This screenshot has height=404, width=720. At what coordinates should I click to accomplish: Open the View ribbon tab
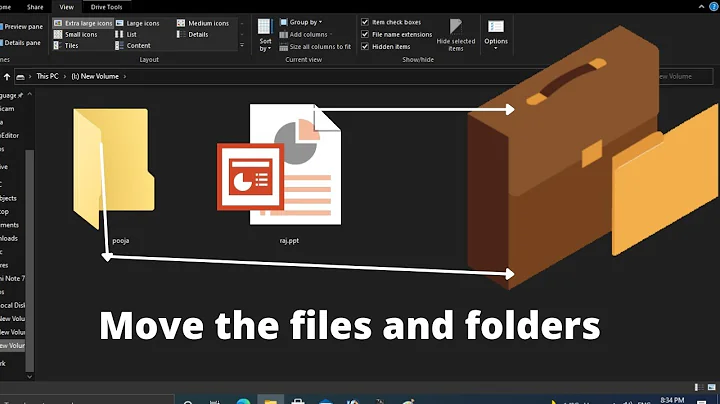[66, 7]
